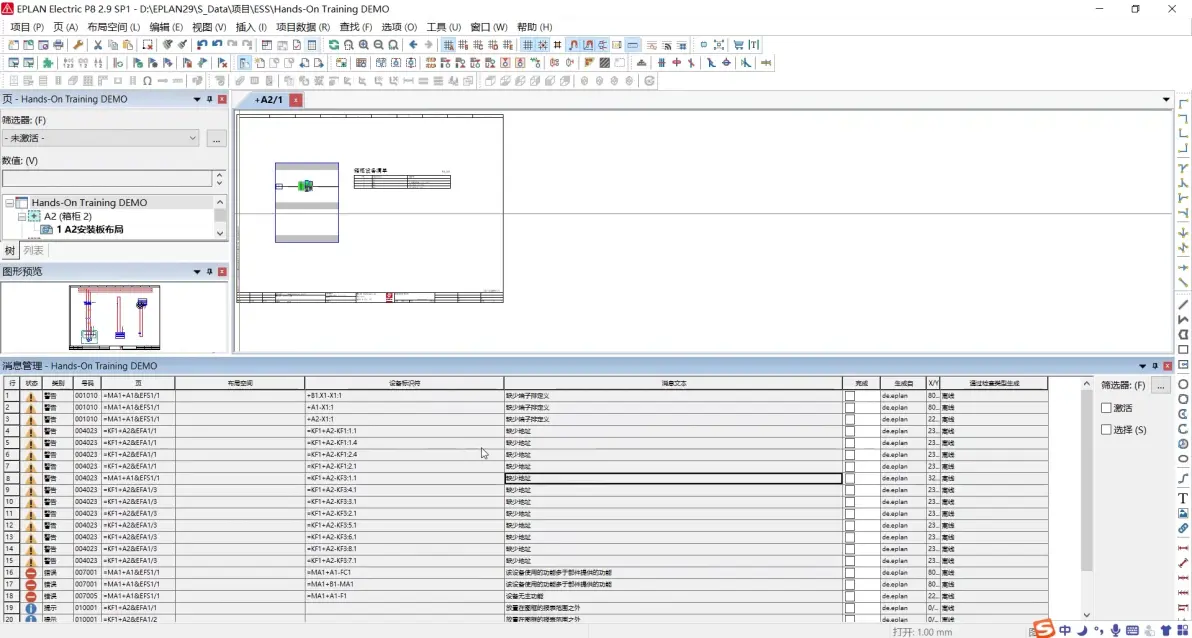Click the Zoom In magnifier icon
1192x638 pixels.
pos(364,45)
